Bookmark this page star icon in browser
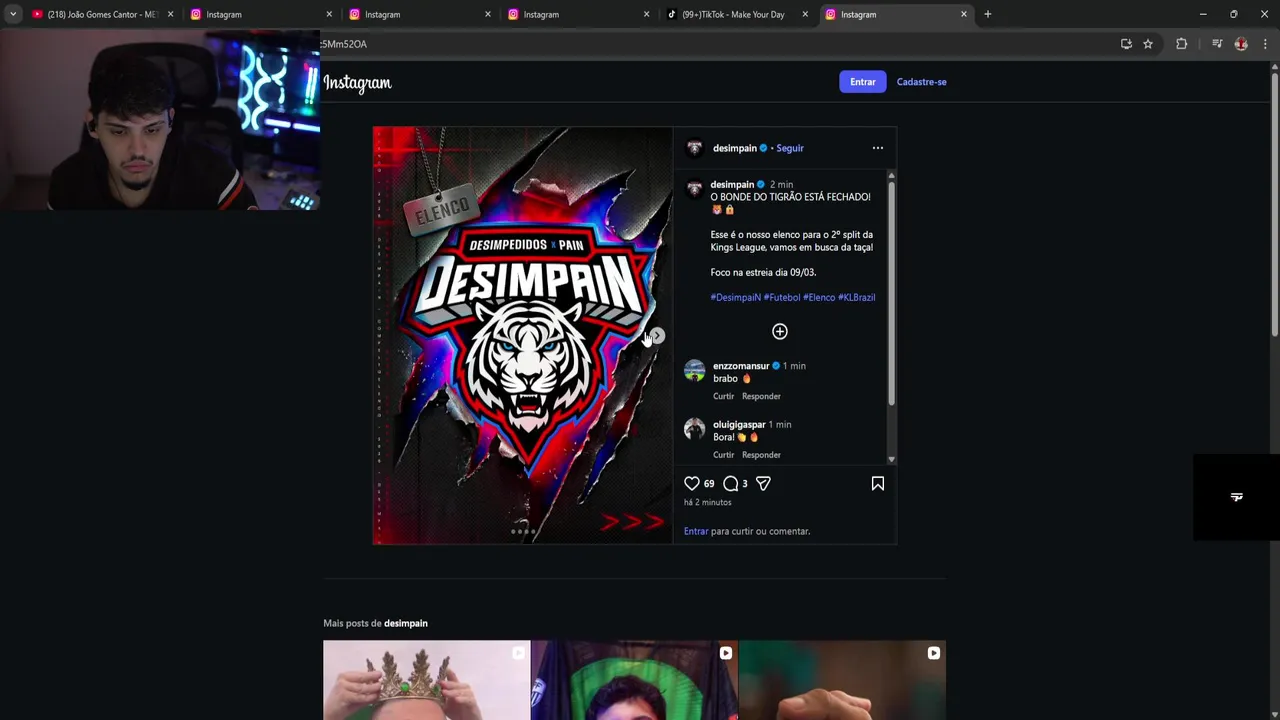This screenshot has width=1280, height=720. click(x=1148, y=44)
